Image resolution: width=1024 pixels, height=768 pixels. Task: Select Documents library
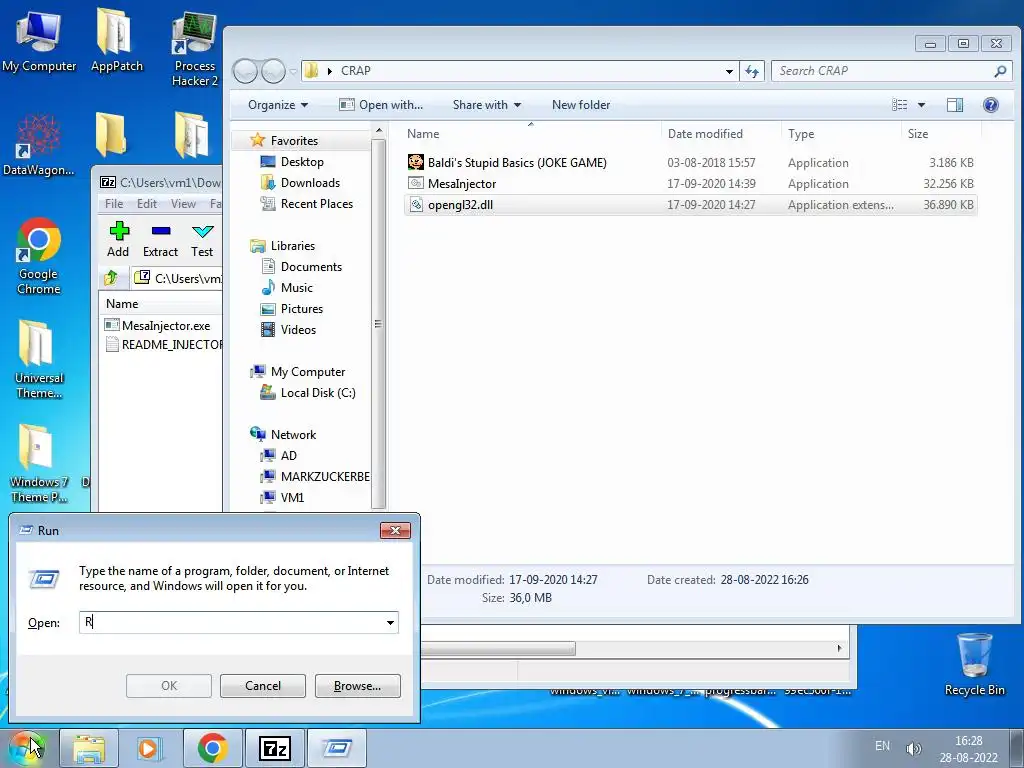[302, 266]
